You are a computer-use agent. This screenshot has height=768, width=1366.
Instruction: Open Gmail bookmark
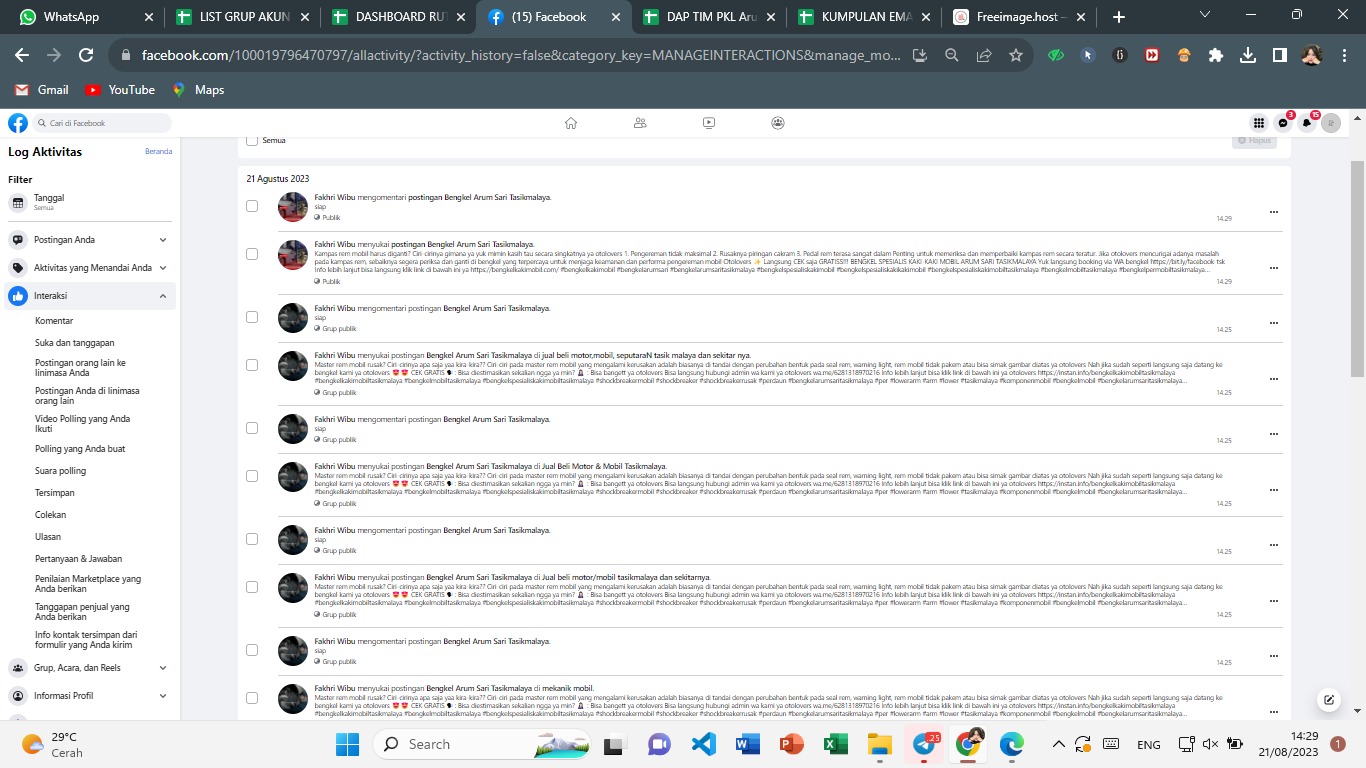pos(42,90)
